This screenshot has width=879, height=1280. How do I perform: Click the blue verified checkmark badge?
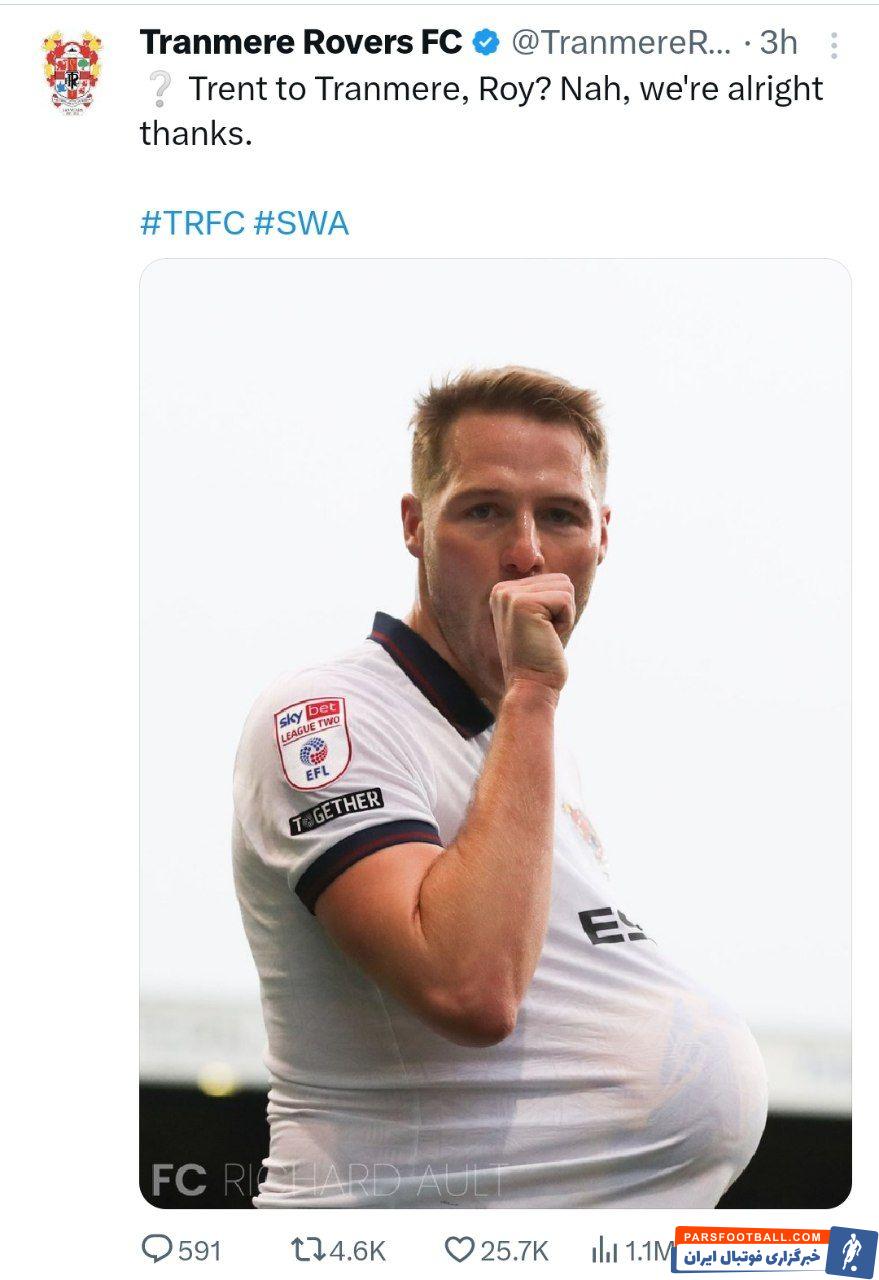487,42
